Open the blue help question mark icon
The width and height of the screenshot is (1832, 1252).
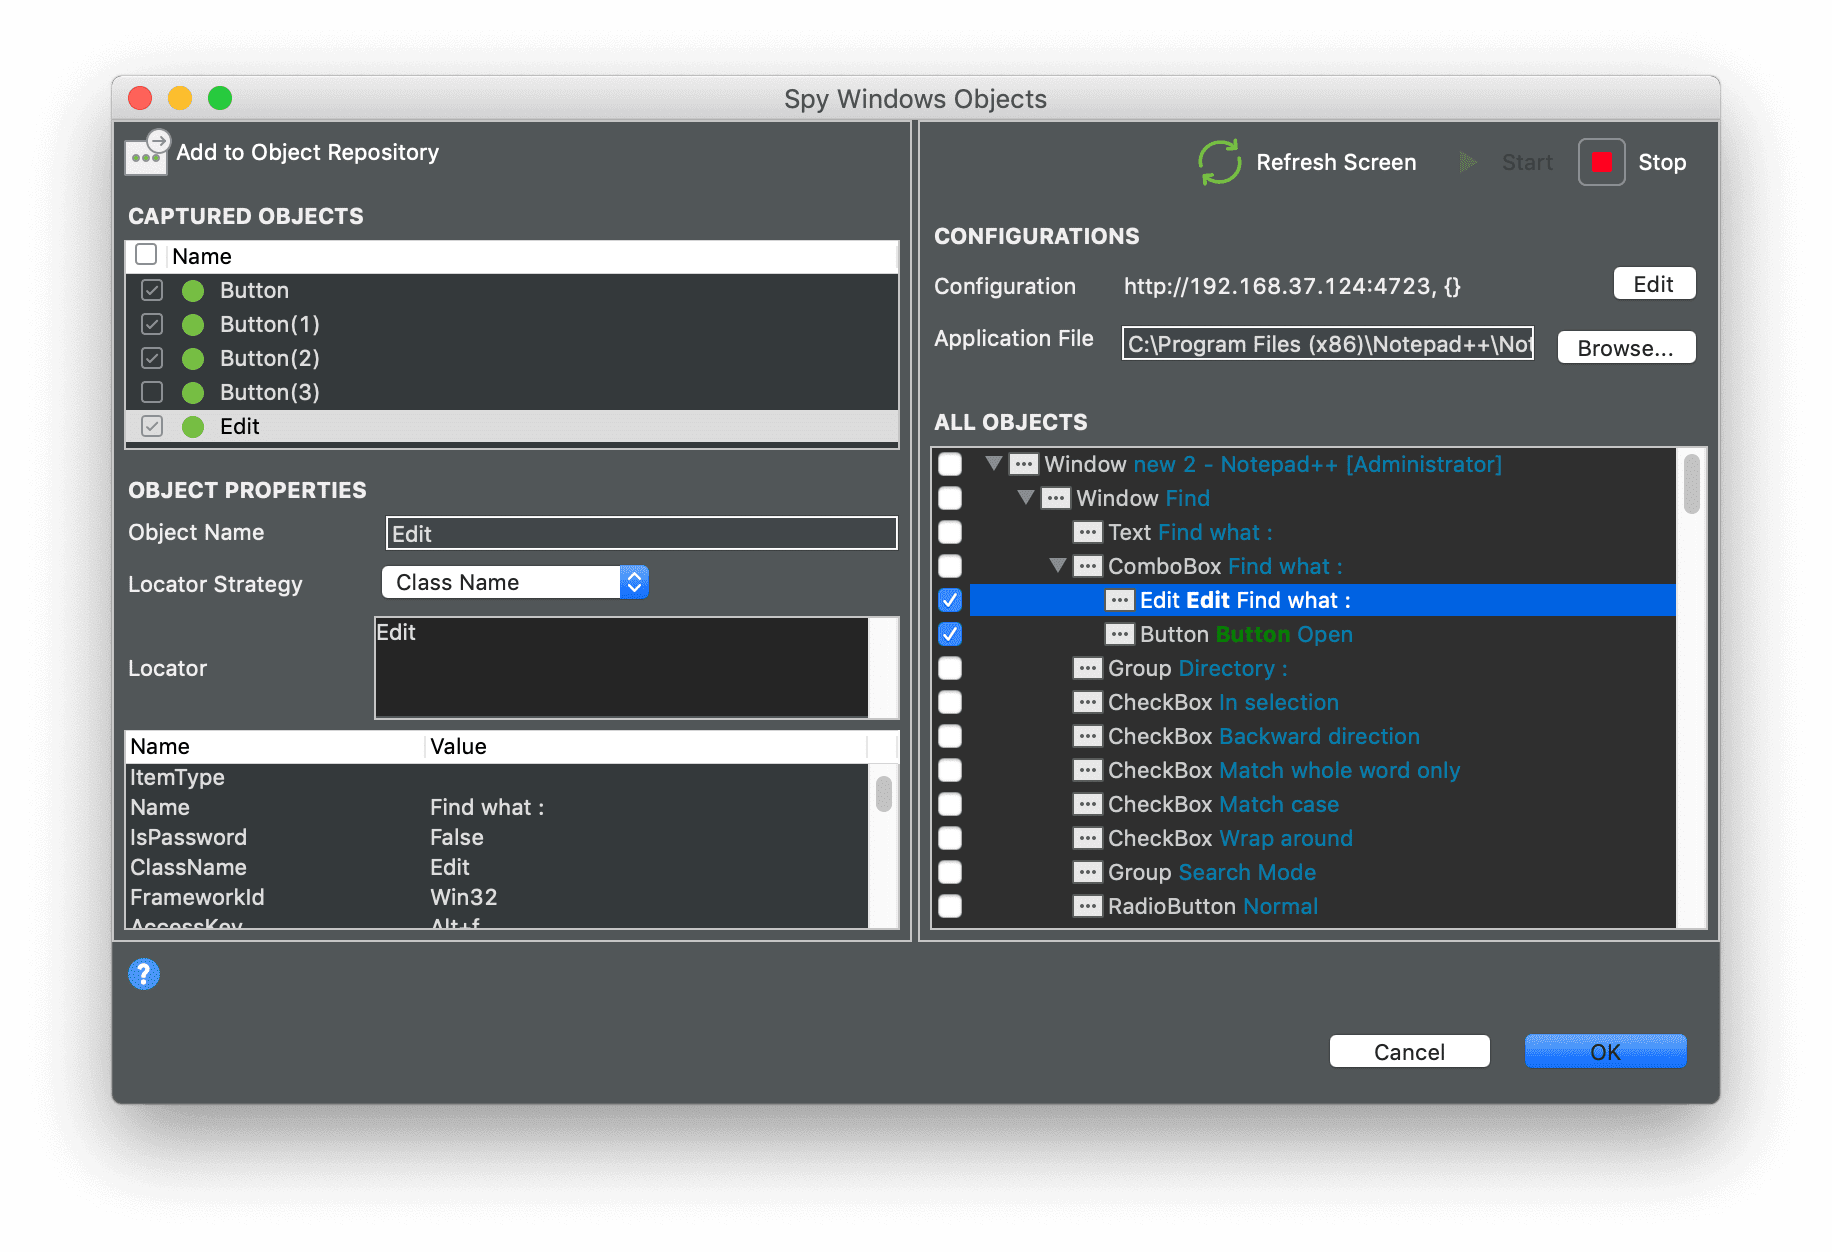point(144,974)
